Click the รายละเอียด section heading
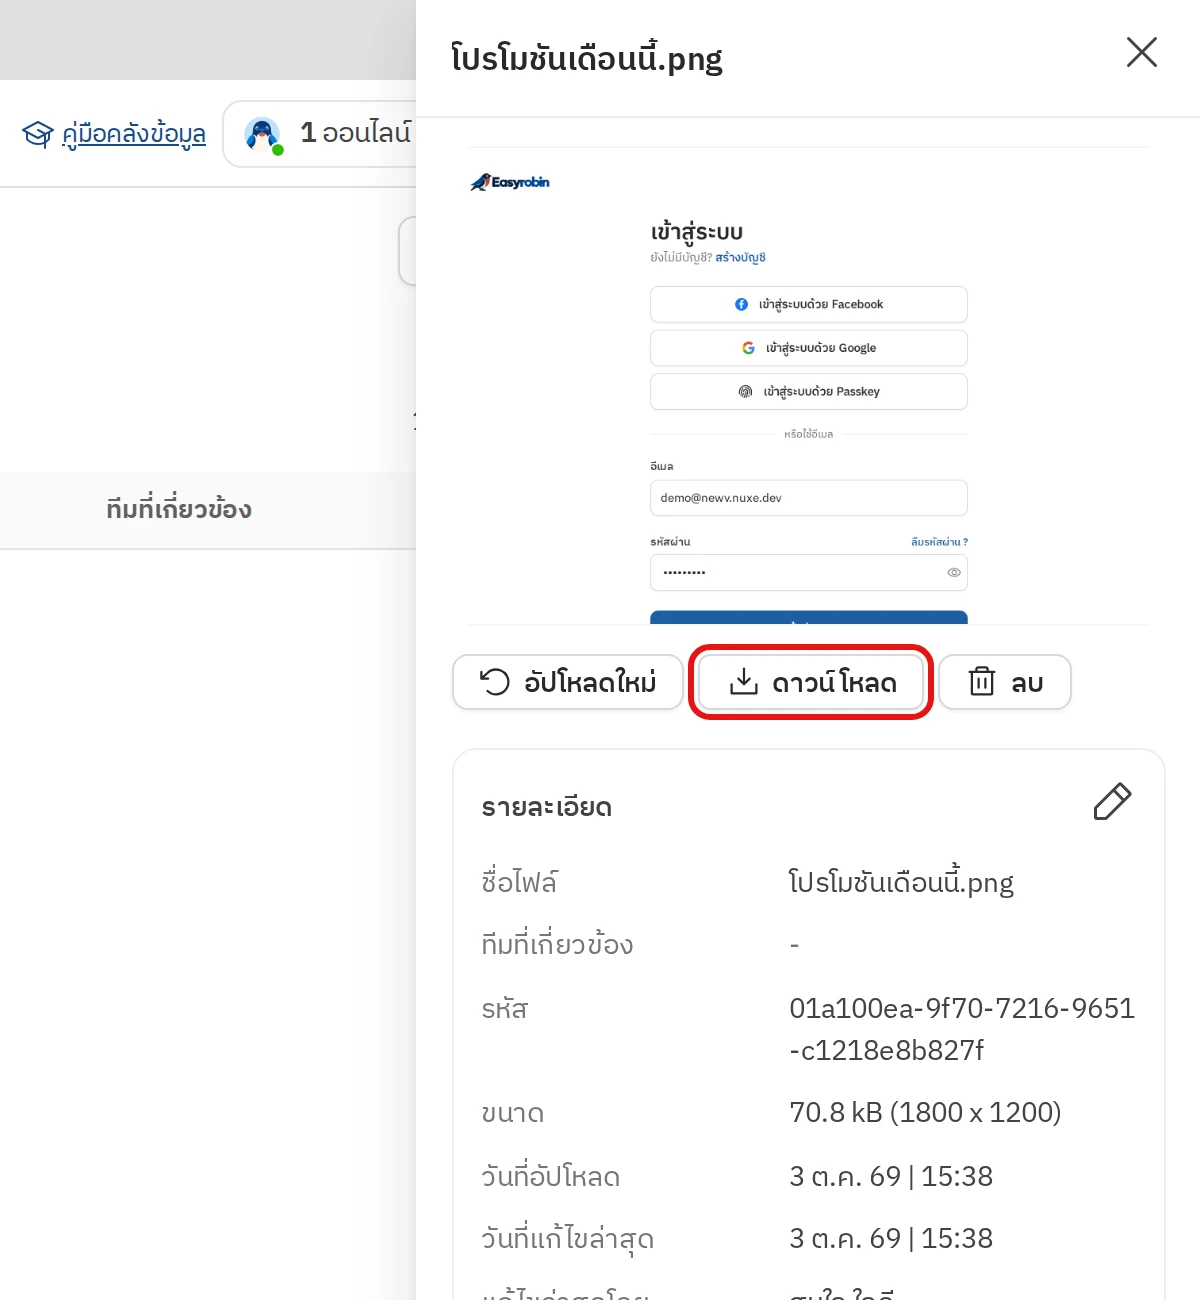 pos(546,806)
